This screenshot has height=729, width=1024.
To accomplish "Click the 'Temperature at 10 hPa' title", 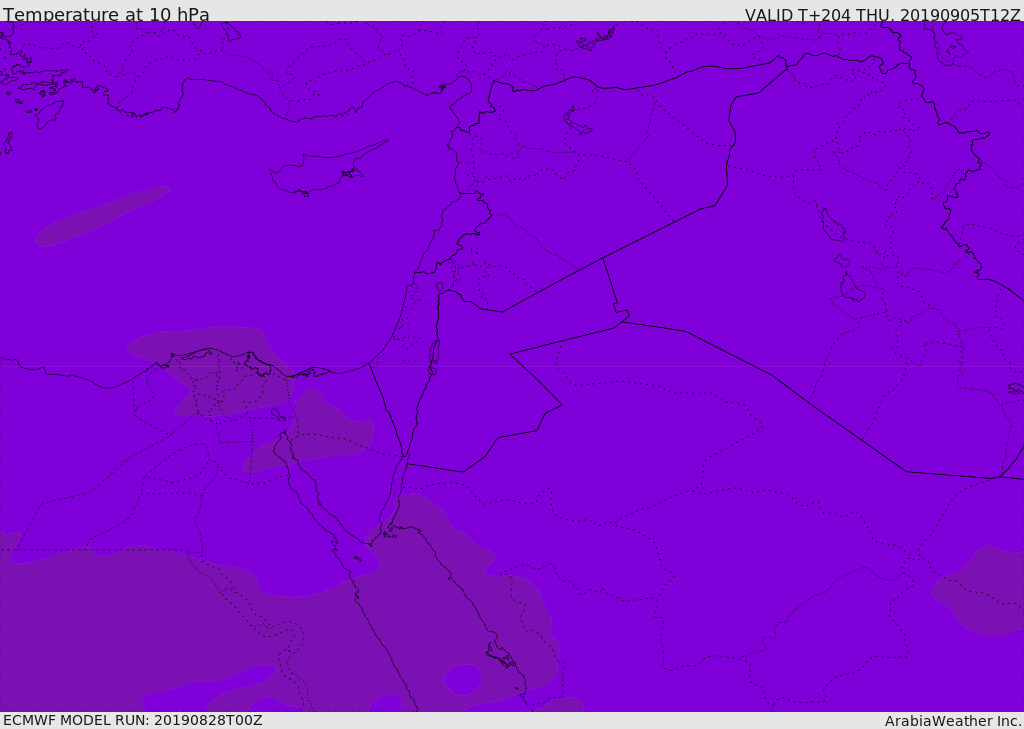I will tap(106, 14).
